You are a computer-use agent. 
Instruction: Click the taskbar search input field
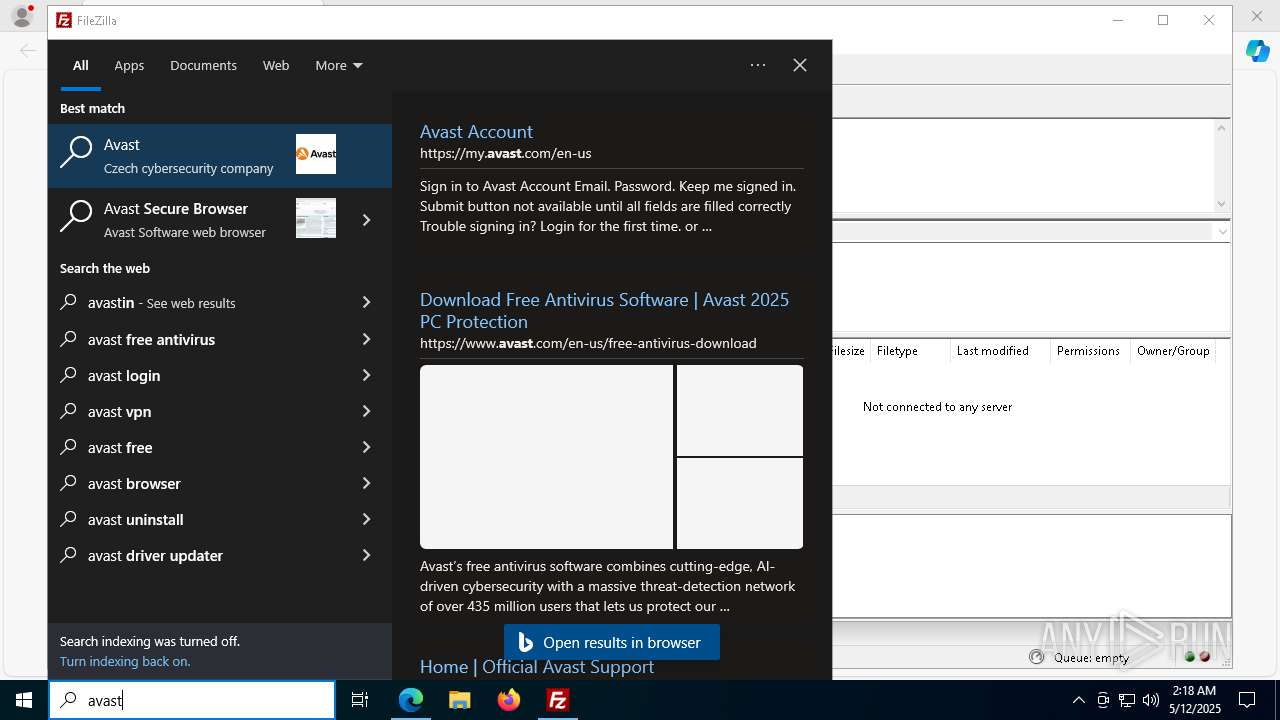pyautogui.click(x=192, y=700)
